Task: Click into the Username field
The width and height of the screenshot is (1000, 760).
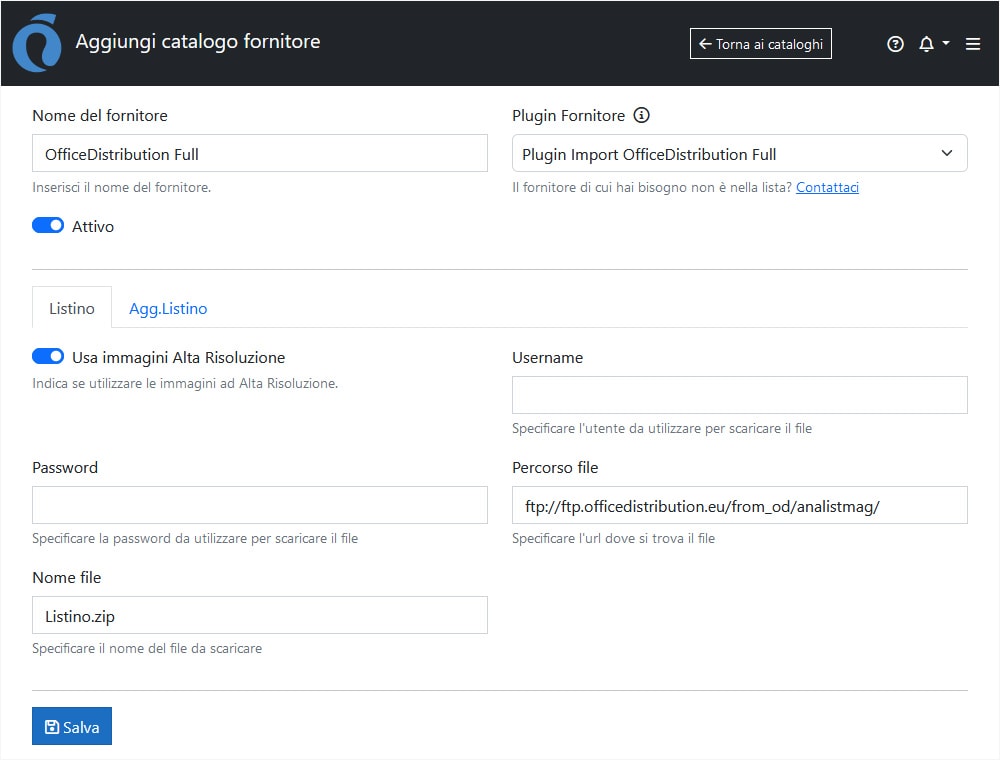Action: point(740,395)
